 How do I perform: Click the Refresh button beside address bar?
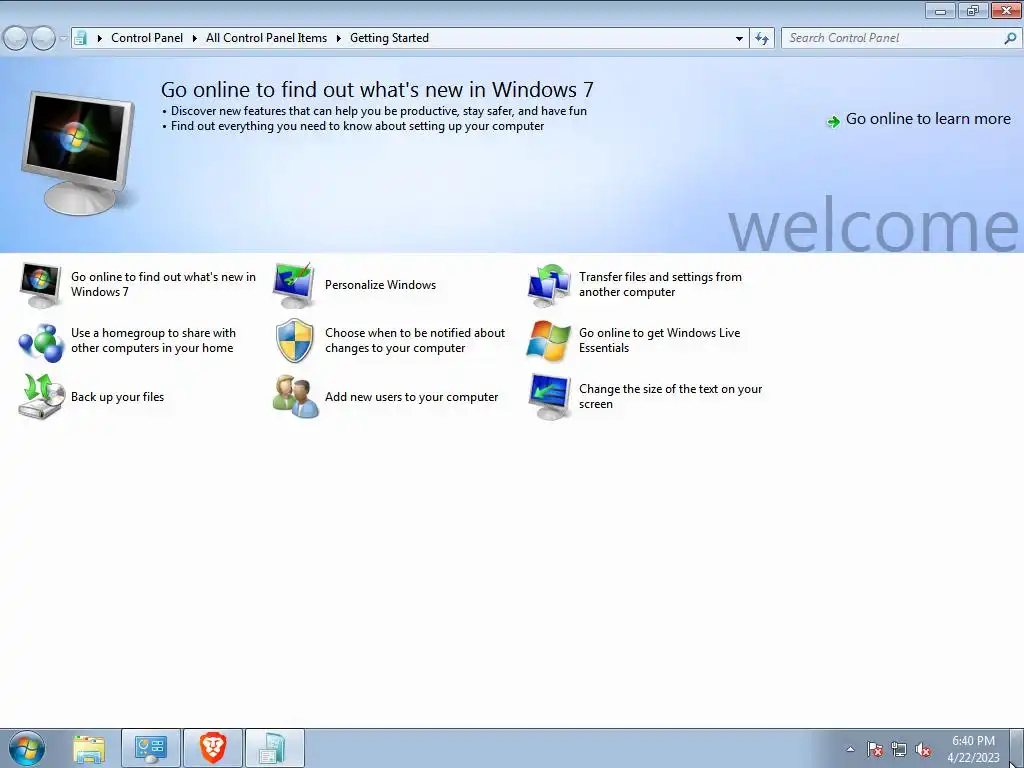[x=762, y=39]
